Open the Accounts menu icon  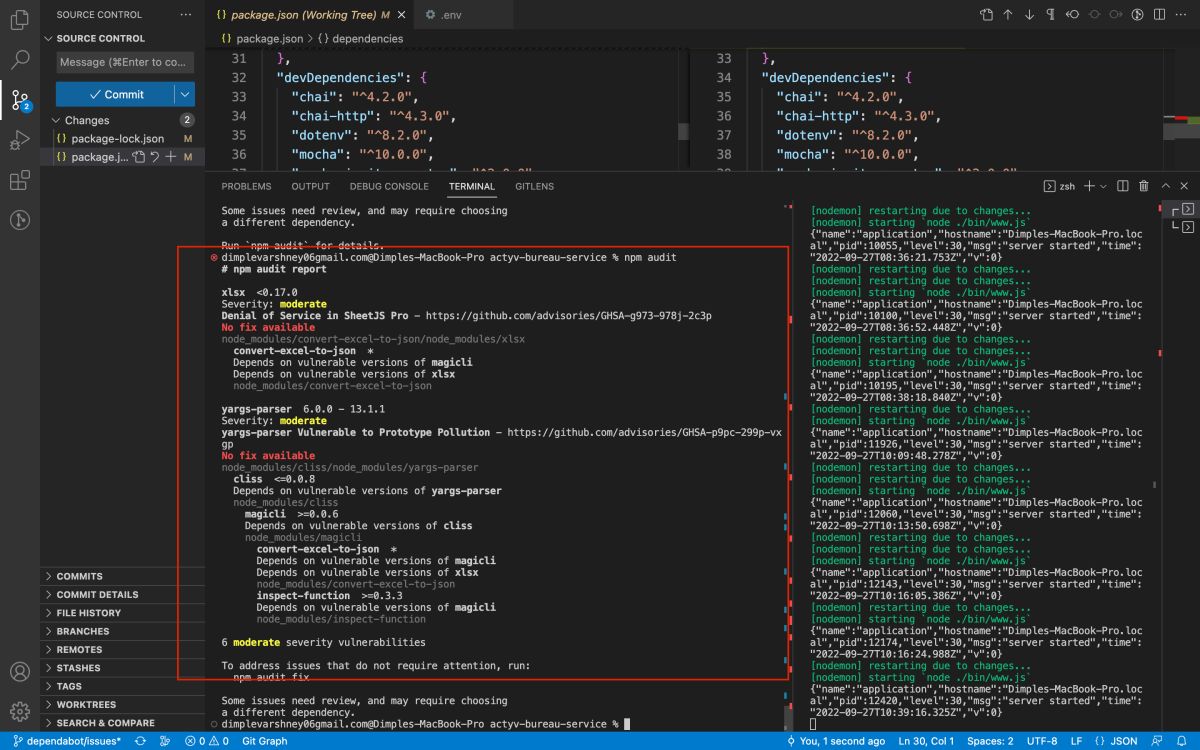(x=20, y=672)
